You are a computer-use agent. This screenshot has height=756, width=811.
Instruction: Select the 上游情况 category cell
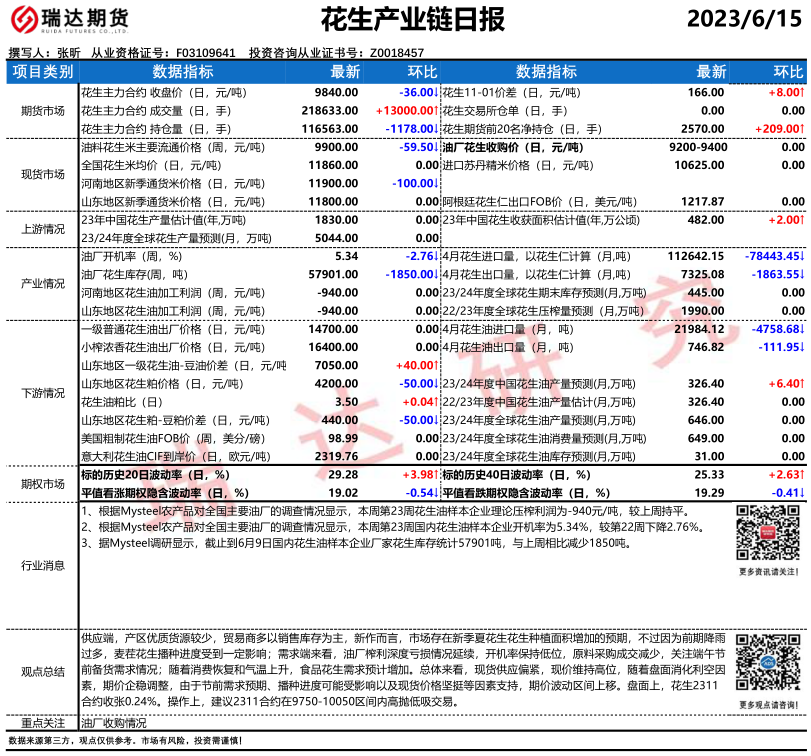[42, 228]
